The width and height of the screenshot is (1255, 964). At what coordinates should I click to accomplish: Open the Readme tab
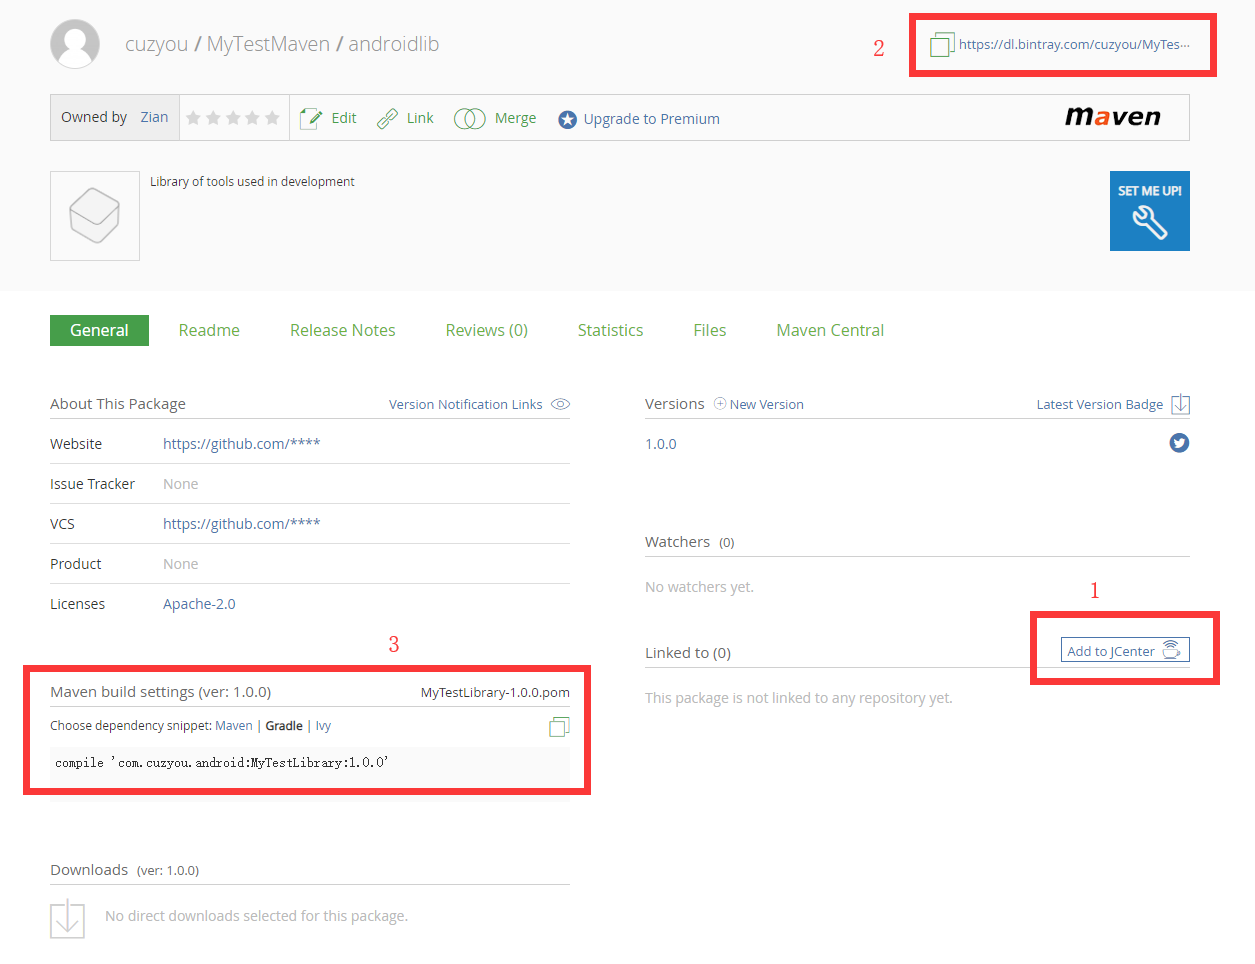(x=208, y=330)
